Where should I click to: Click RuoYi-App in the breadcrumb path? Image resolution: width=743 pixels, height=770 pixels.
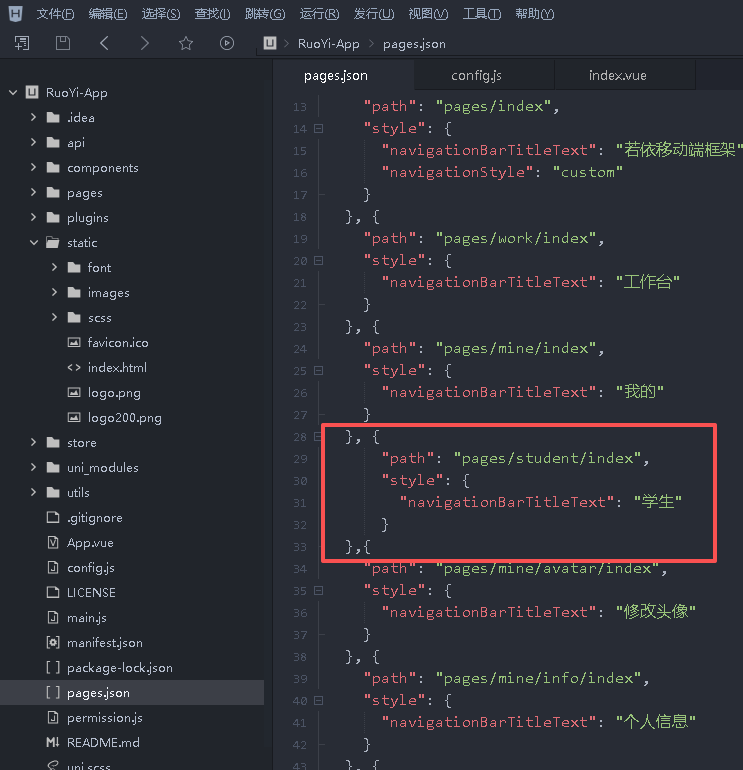pos(328,44)
